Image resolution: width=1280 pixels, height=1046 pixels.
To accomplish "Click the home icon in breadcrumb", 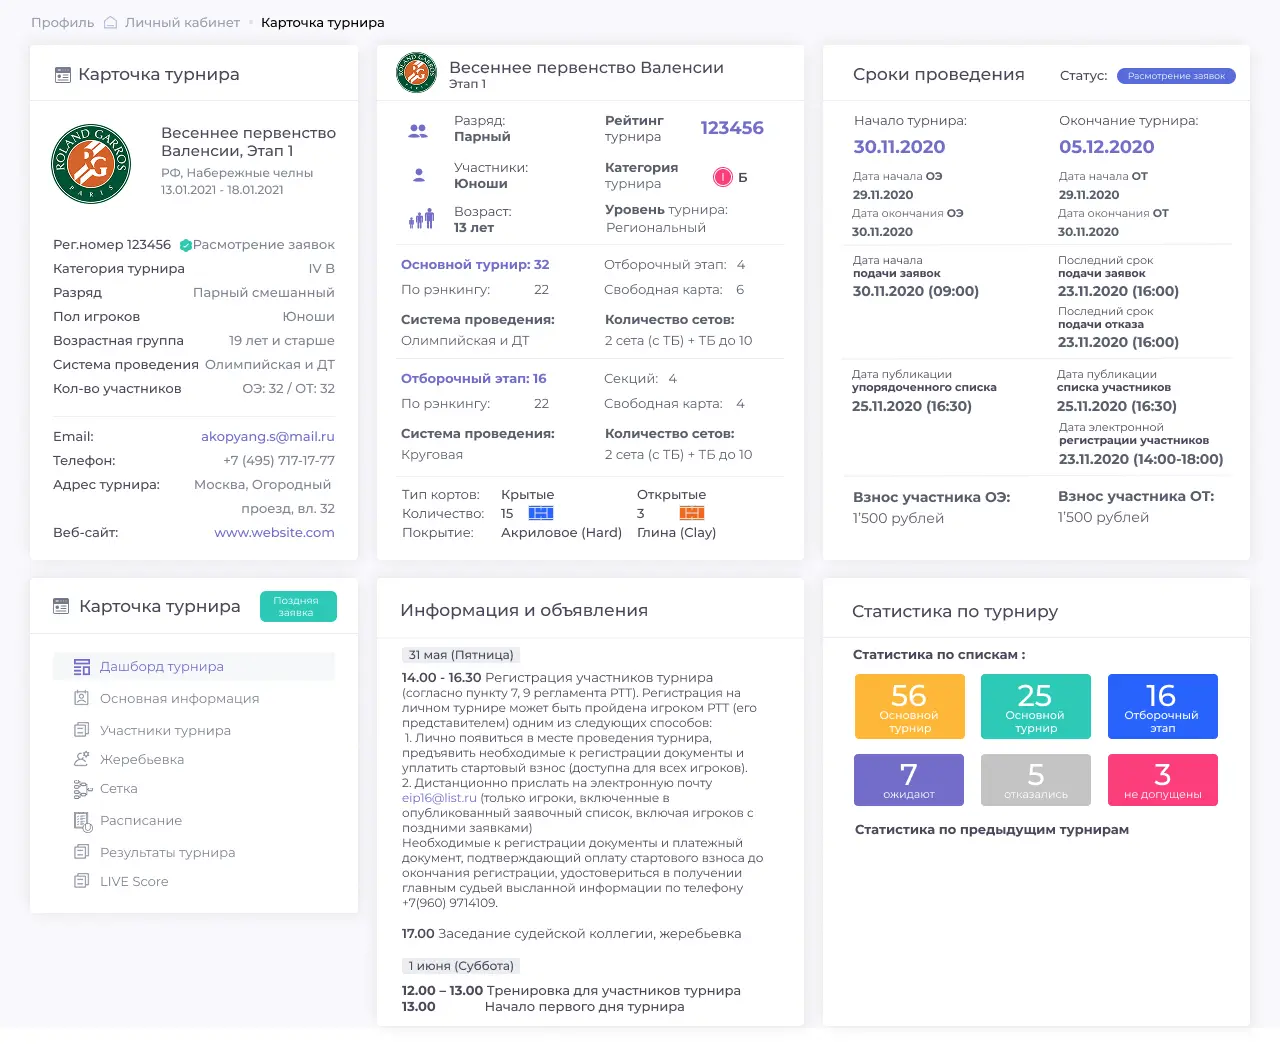I will tap(111, 22).
